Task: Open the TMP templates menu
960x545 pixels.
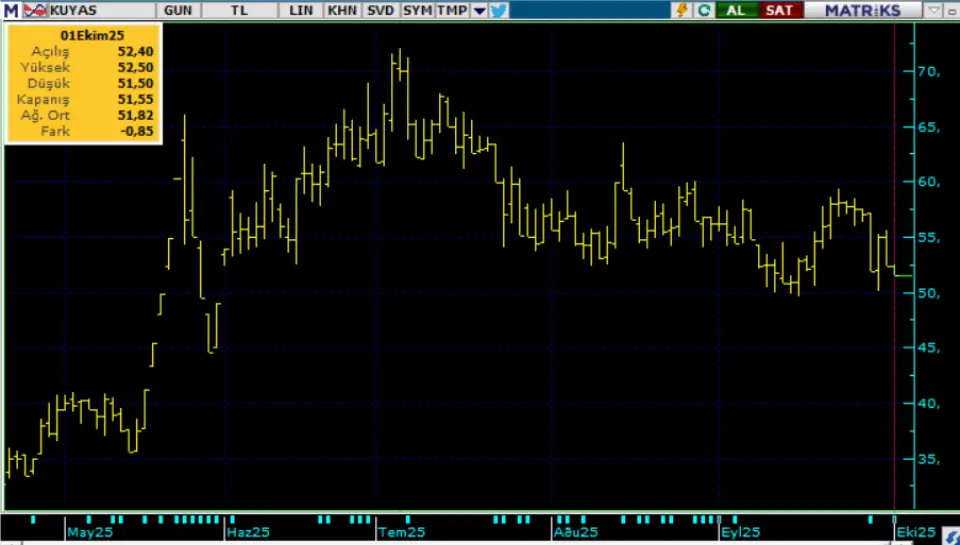Action: coord(451,10)
